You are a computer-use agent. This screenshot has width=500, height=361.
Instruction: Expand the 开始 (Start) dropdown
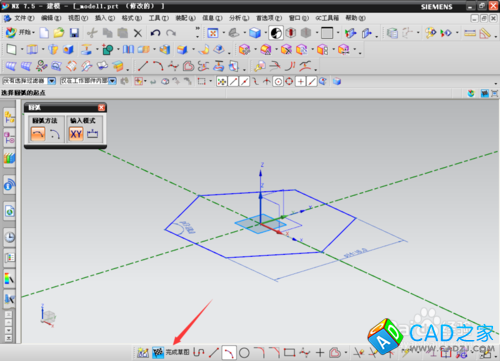(x=20, y=33)
